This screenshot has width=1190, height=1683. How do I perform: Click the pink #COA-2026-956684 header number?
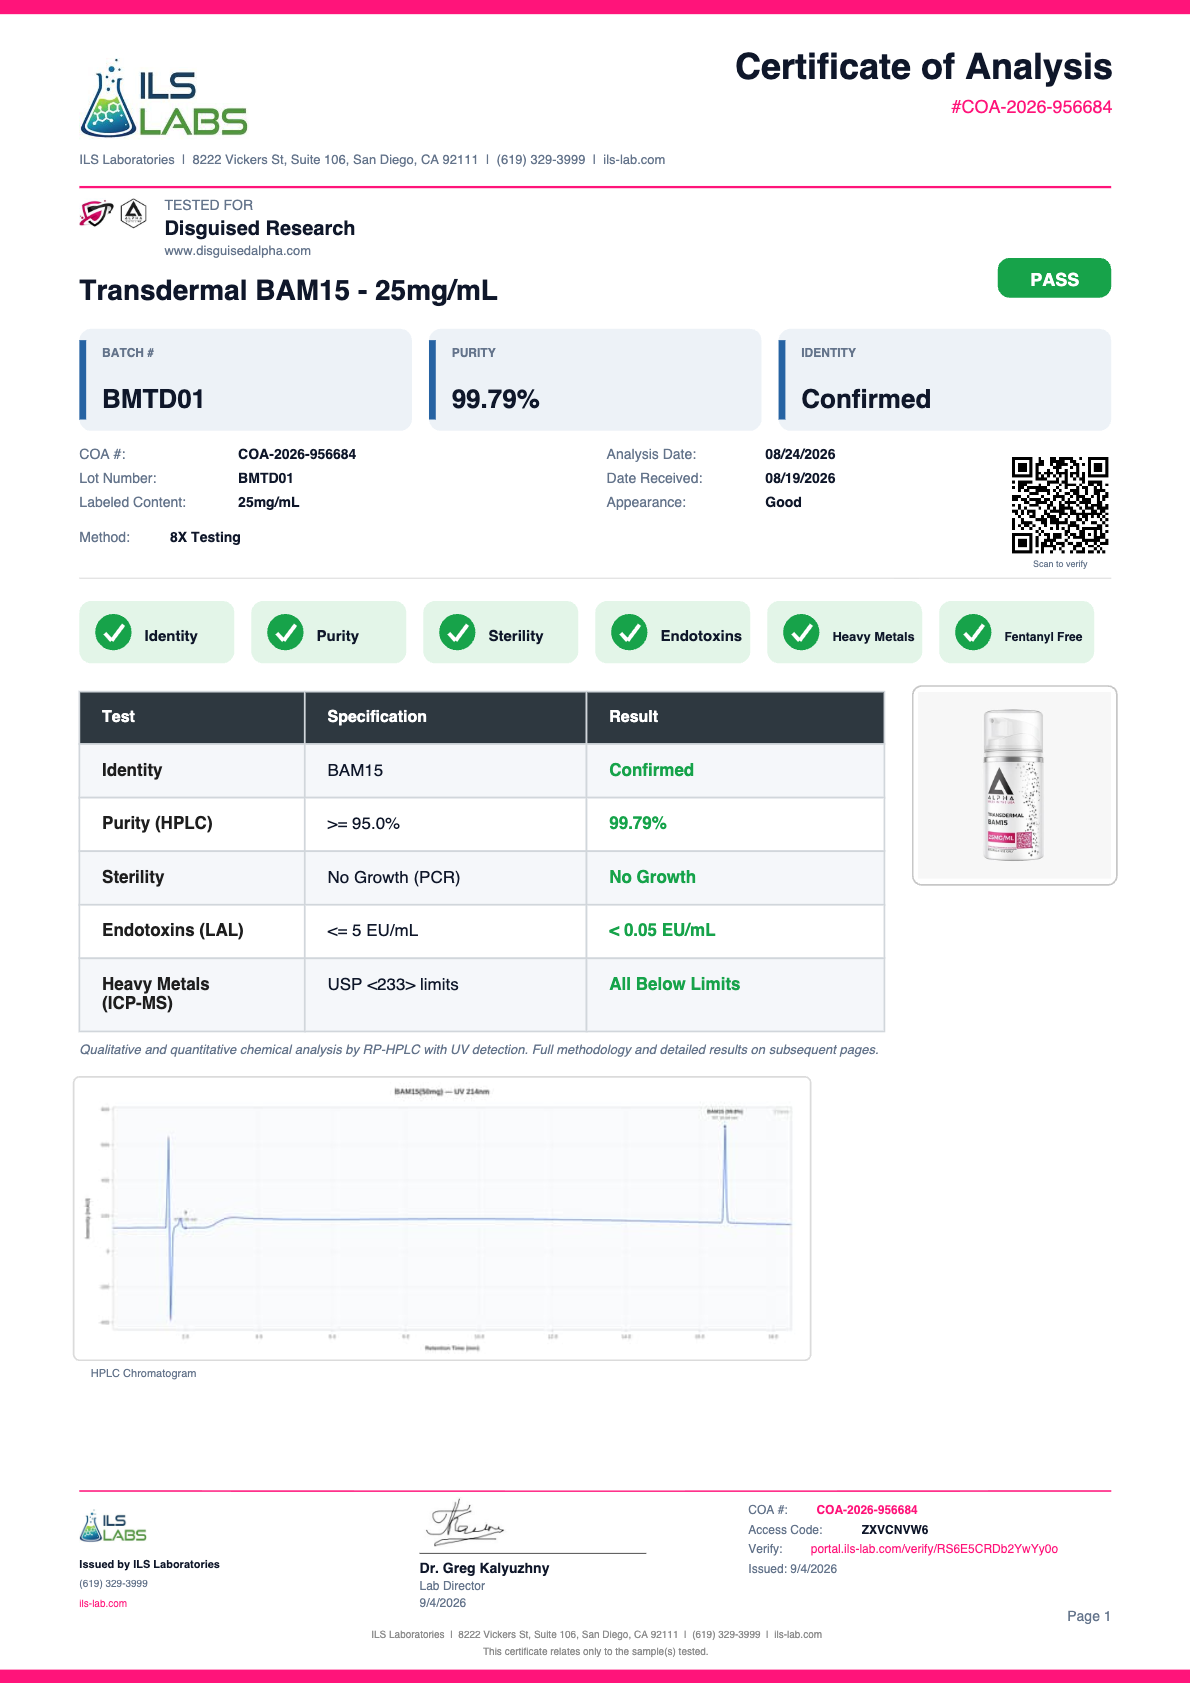pyautogui.click(x=1031, y=107)
